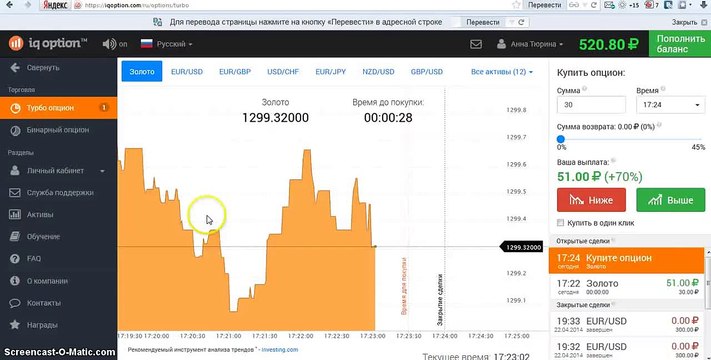The image size is (711, 360).
Task: Go back with the browser back arrow
Action: [x=9, y=5]
